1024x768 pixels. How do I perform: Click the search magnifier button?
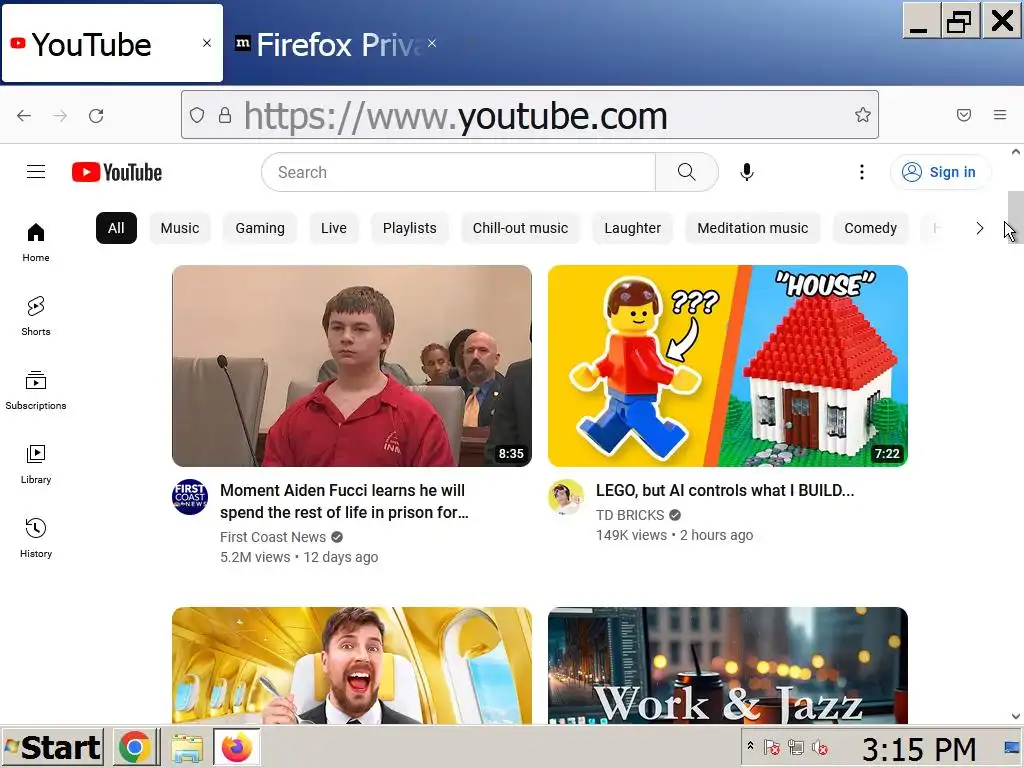coord(686,172)
